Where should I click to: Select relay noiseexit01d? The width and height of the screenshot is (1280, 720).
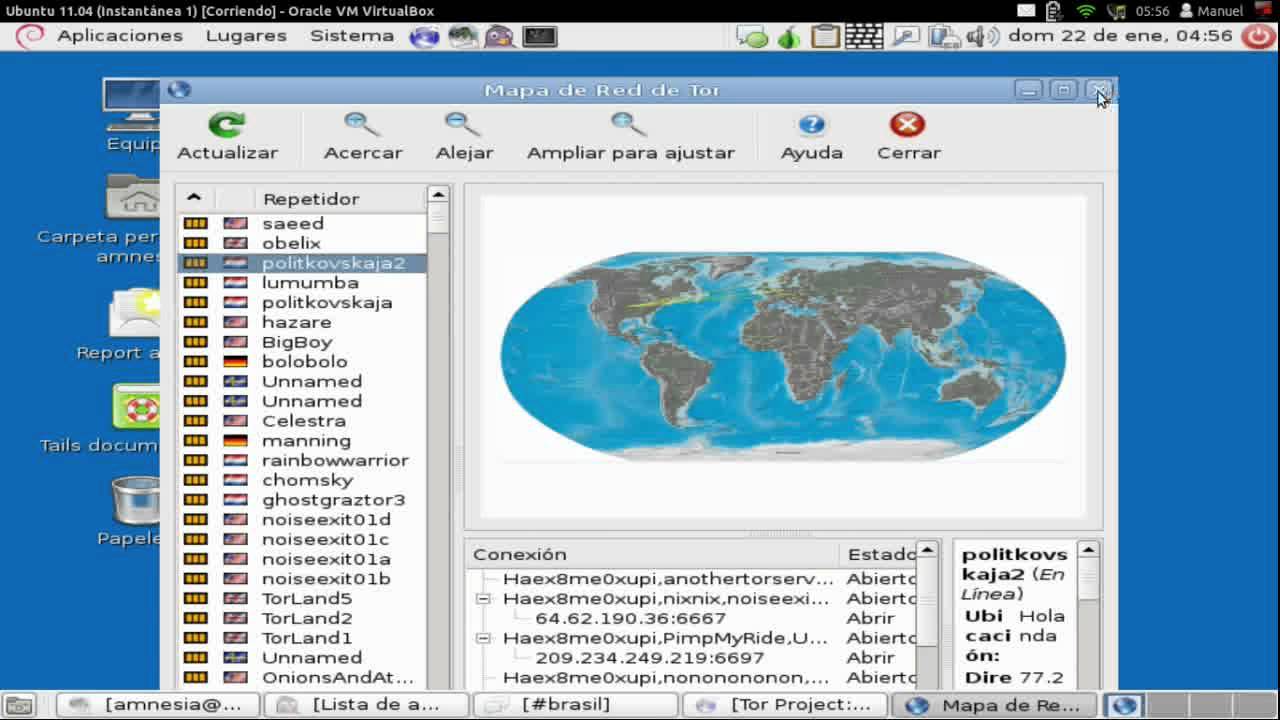(302, 520)
